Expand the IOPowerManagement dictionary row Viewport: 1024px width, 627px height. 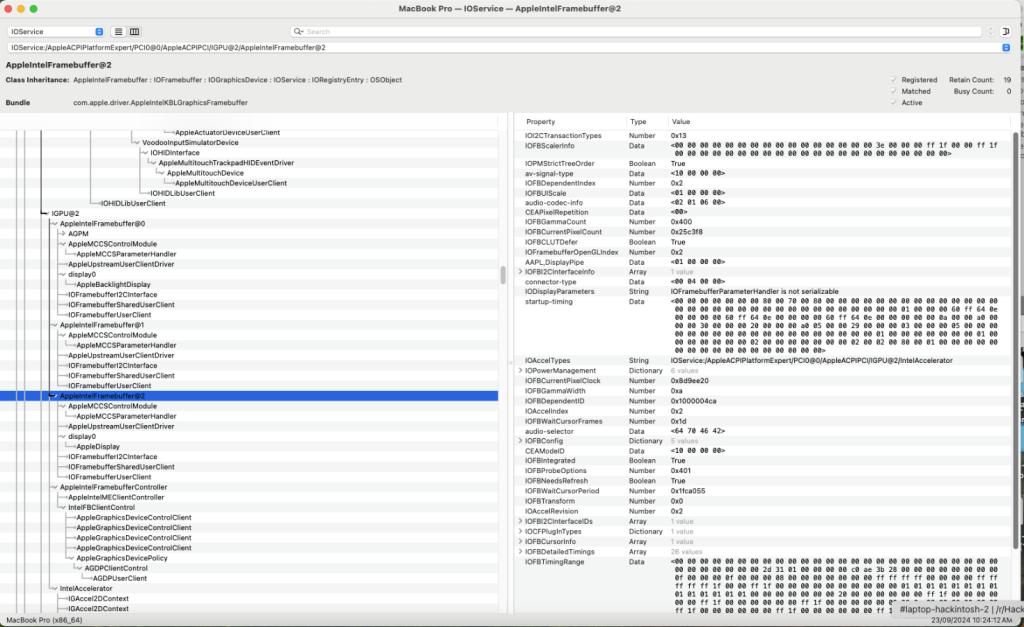[519, 370]
